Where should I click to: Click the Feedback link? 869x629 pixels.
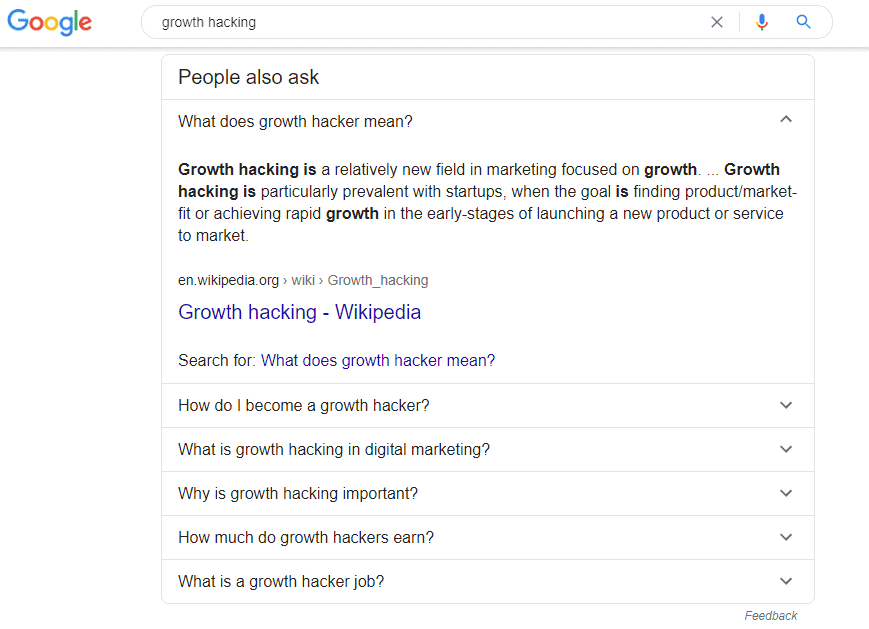pyautogui.click(x=770, y=616)
